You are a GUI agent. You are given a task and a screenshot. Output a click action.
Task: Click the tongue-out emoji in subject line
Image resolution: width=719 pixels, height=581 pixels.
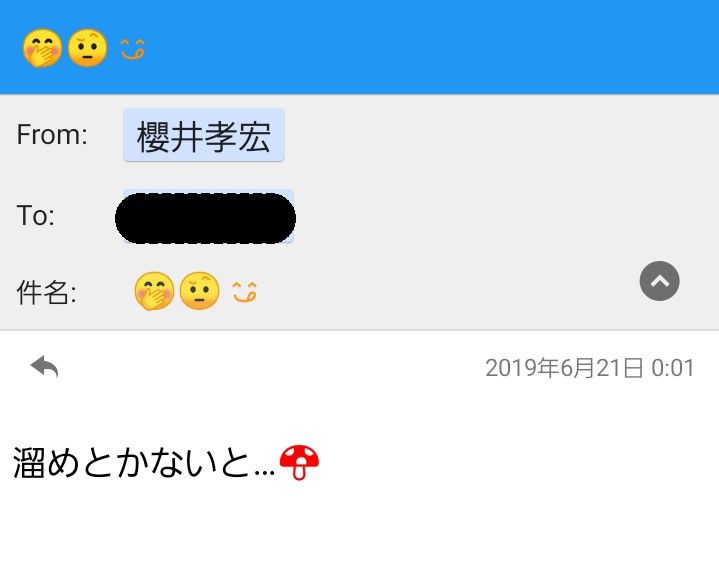244,292
